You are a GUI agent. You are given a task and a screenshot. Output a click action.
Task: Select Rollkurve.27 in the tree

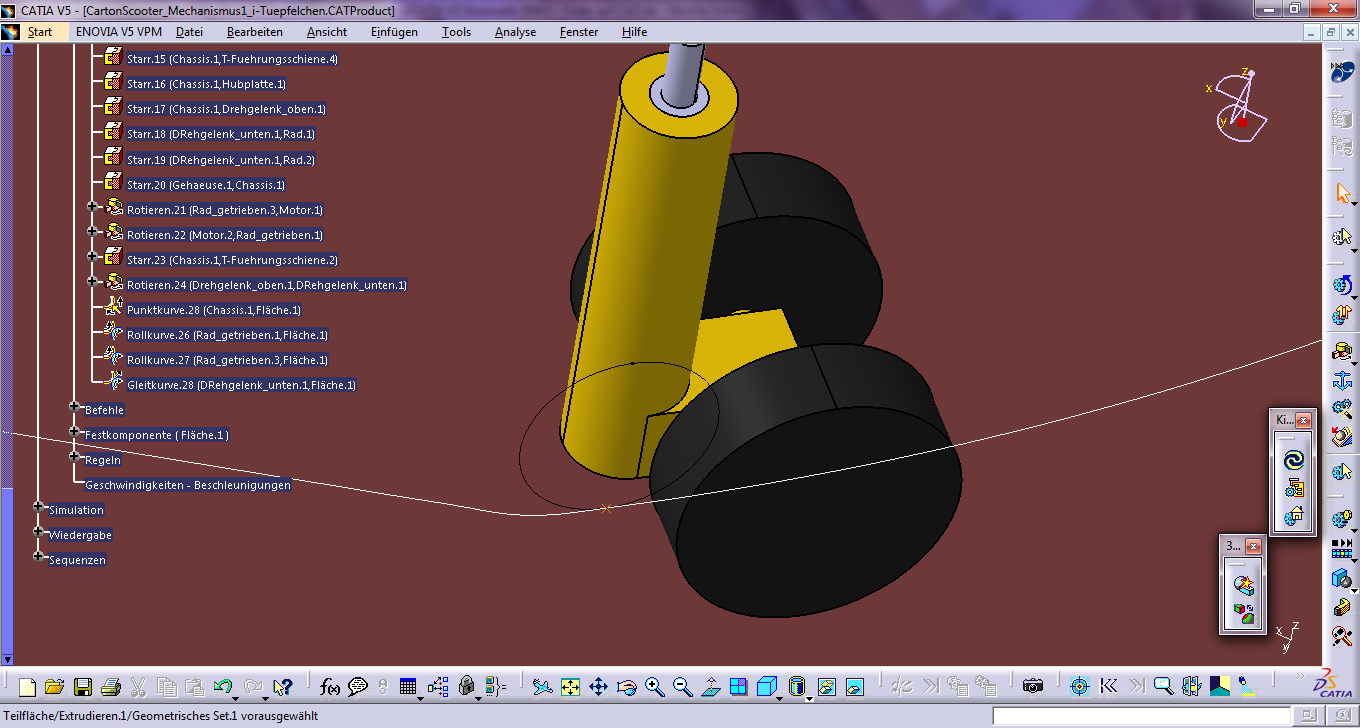pos(227,360)
